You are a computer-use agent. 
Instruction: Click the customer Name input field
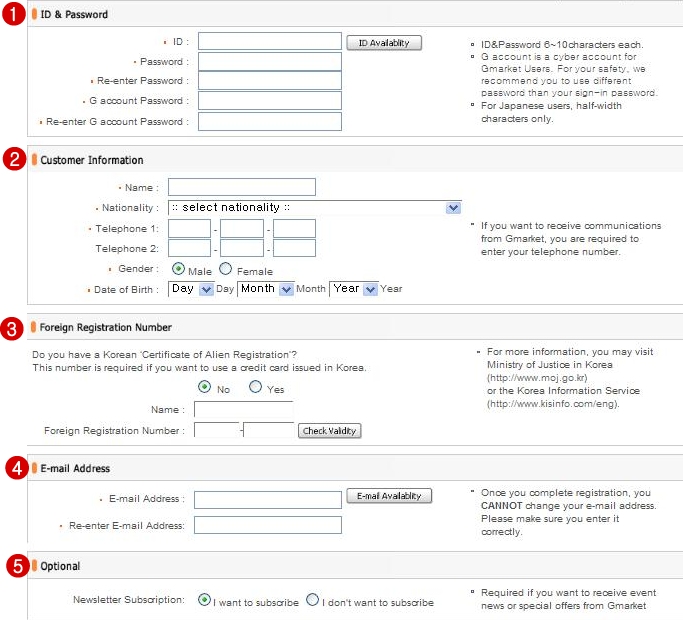tap(242, 187)
